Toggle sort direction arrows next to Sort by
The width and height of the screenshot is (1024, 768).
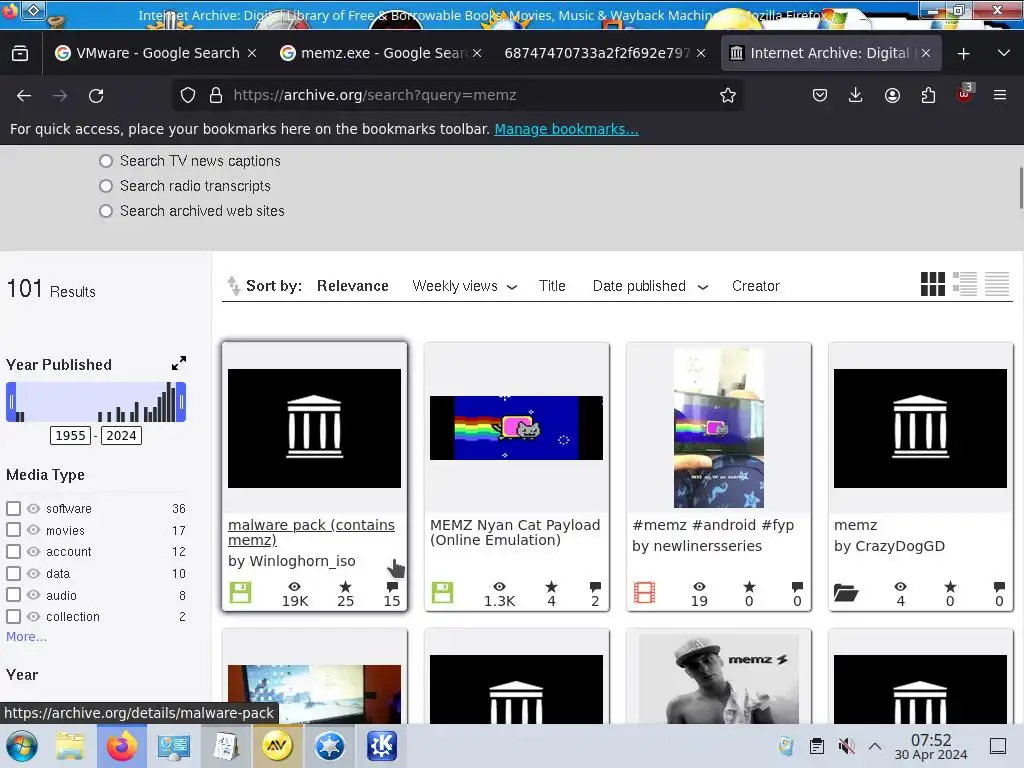233,285
